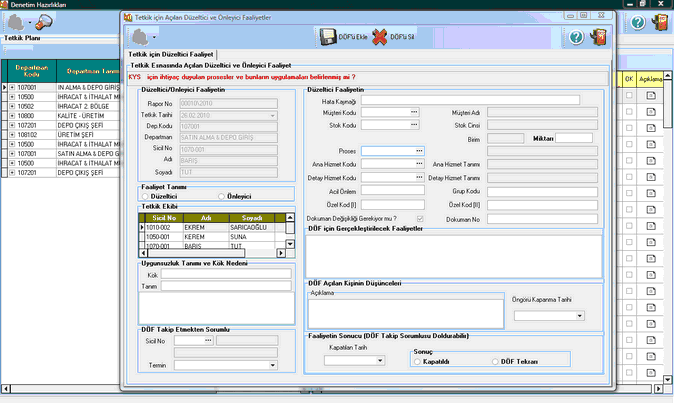Select row 107201 DEPO ÇIKIŞ ŞEFİ first entry

coord(62,125)
